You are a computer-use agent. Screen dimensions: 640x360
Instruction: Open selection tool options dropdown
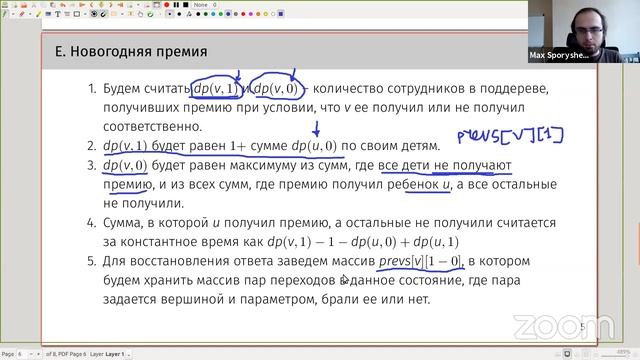pyautogui.click(x=122, y=14)
